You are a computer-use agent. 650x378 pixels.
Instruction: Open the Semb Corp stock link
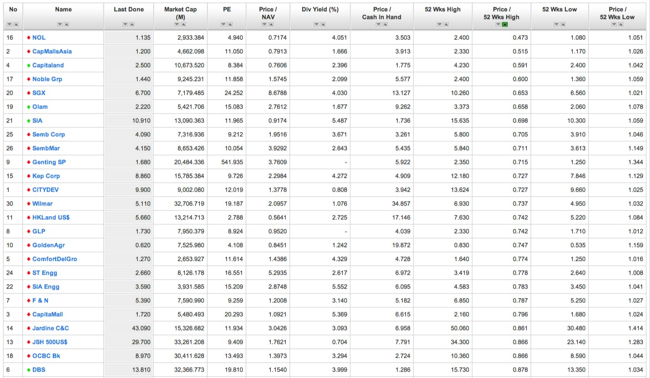49,134
